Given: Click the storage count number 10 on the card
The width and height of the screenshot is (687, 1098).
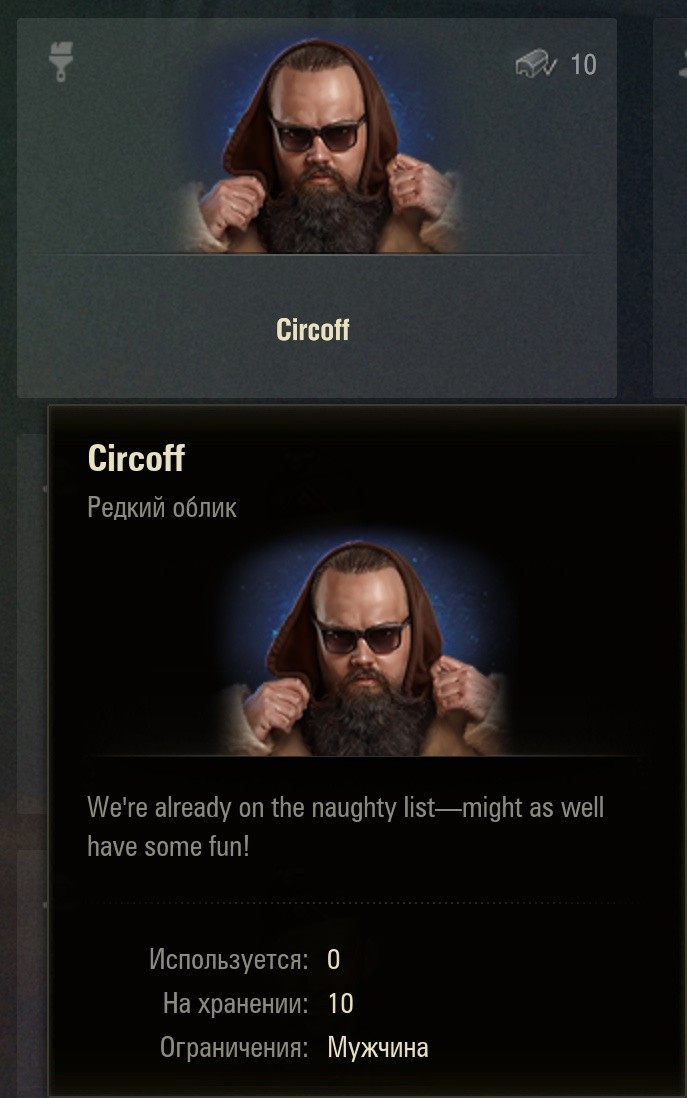Looking at the screenshot, I should 583,65.
